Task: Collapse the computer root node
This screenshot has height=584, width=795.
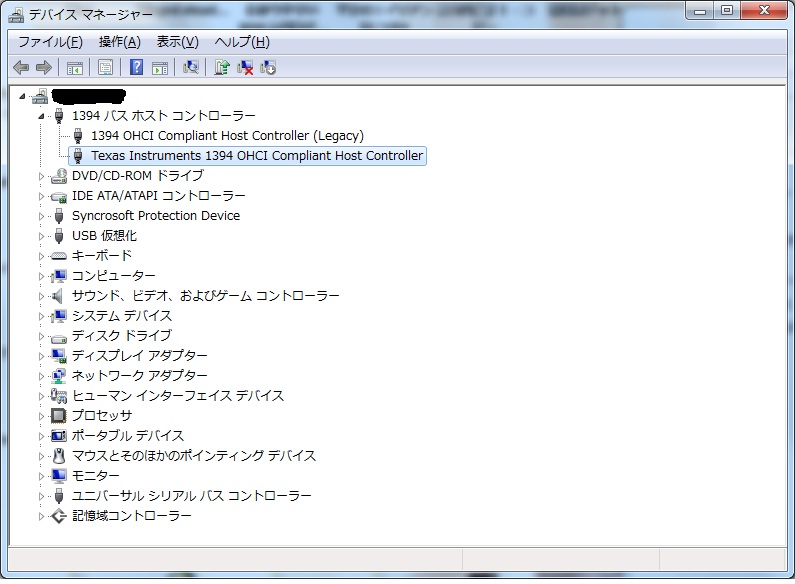Action: pos(22,96)
